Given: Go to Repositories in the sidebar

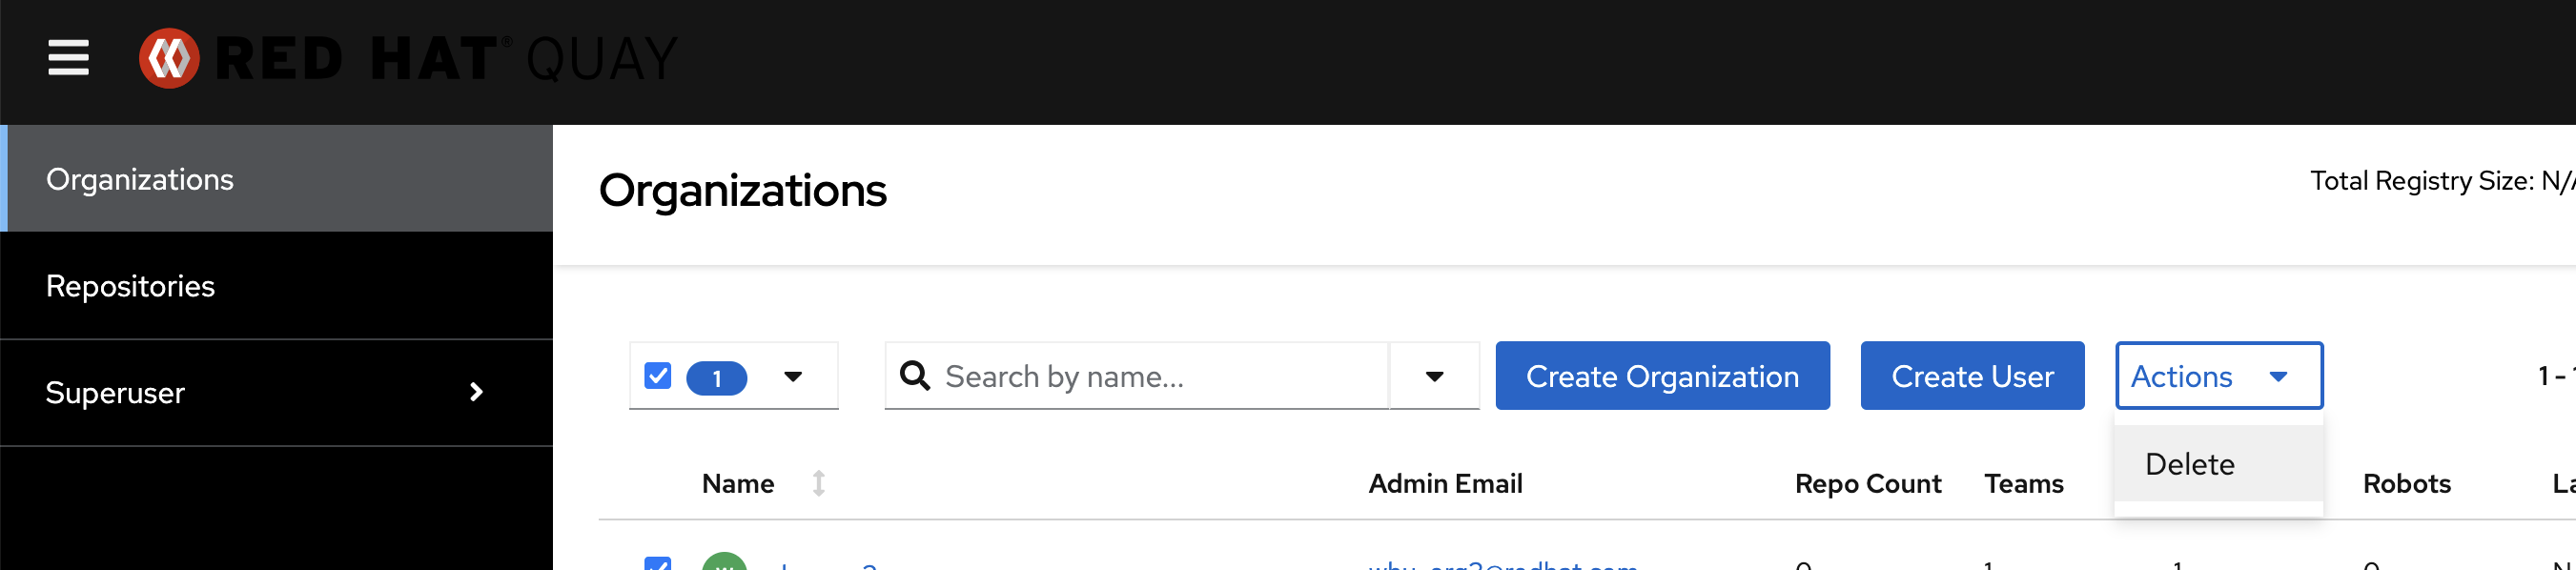Looking at the screenshot, I should (130, 286).
